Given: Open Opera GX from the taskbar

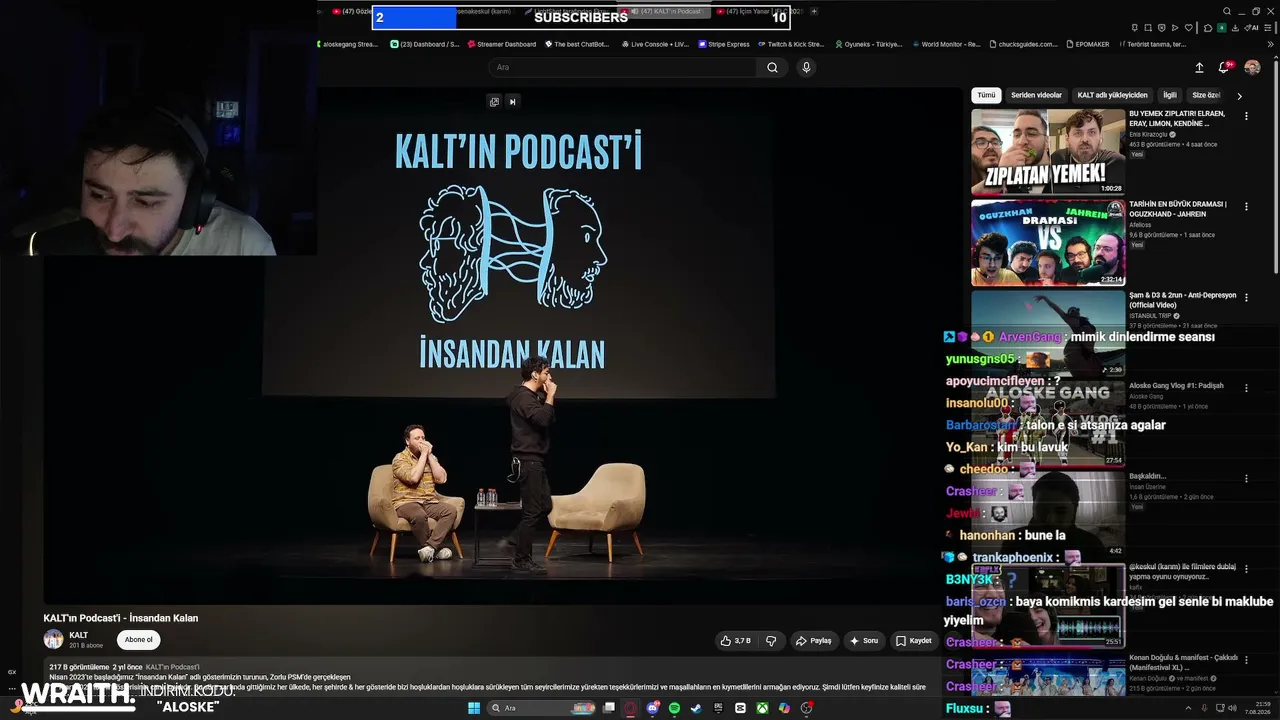Looking at the screenshot, I should (631, 708).
